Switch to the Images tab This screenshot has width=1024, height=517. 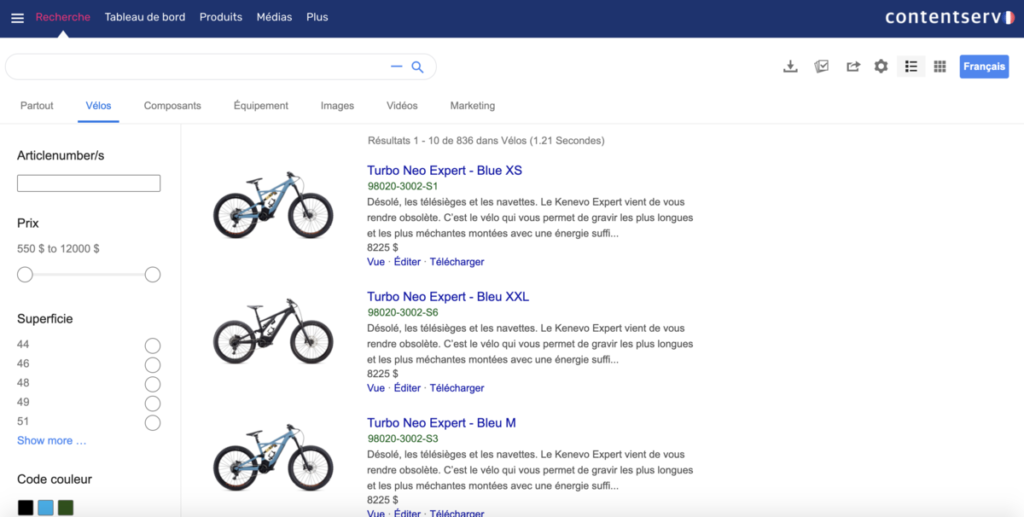click(337, 106)
